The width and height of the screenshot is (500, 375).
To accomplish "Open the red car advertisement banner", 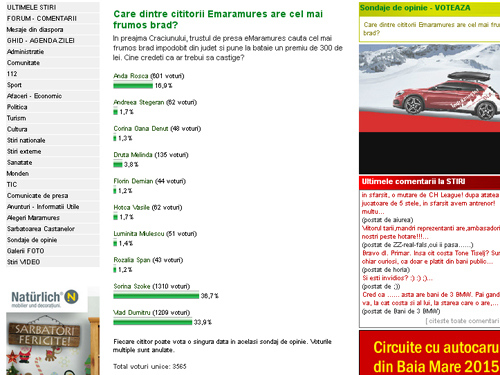I will tap(429, 109).
